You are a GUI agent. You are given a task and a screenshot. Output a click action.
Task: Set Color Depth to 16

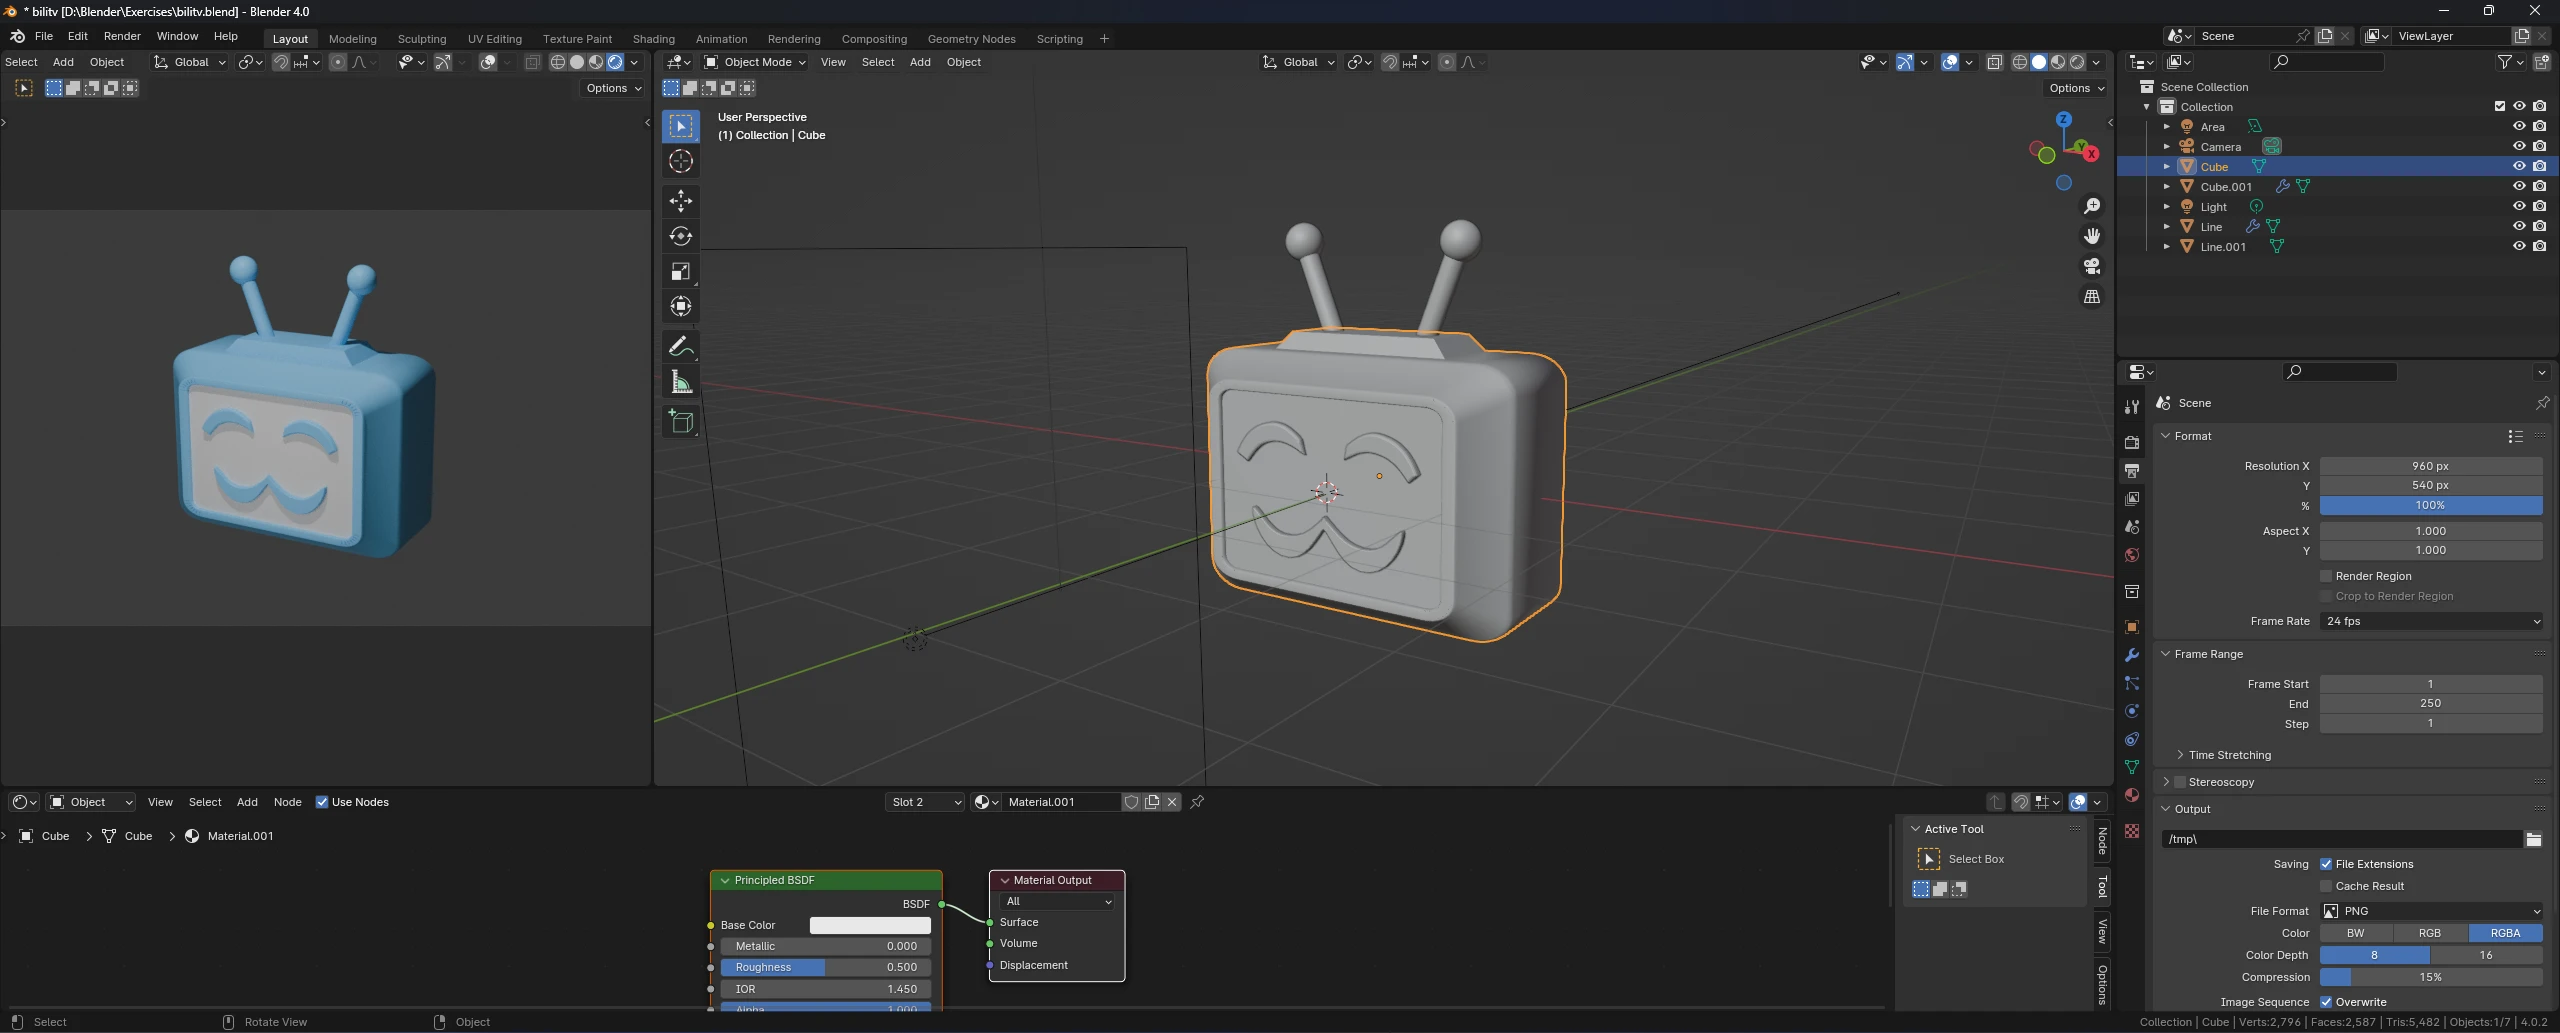point(2486,955)
